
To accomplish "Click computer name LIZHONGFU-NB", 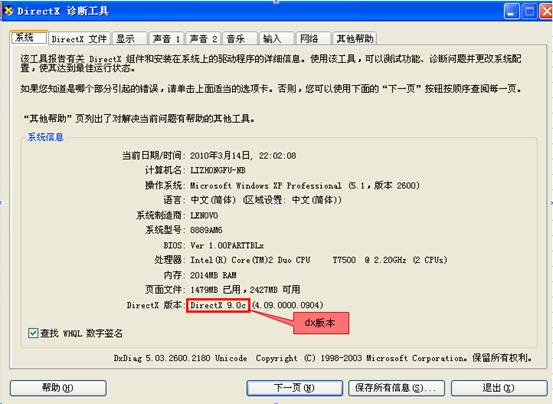I will click(x=218, y=170).
